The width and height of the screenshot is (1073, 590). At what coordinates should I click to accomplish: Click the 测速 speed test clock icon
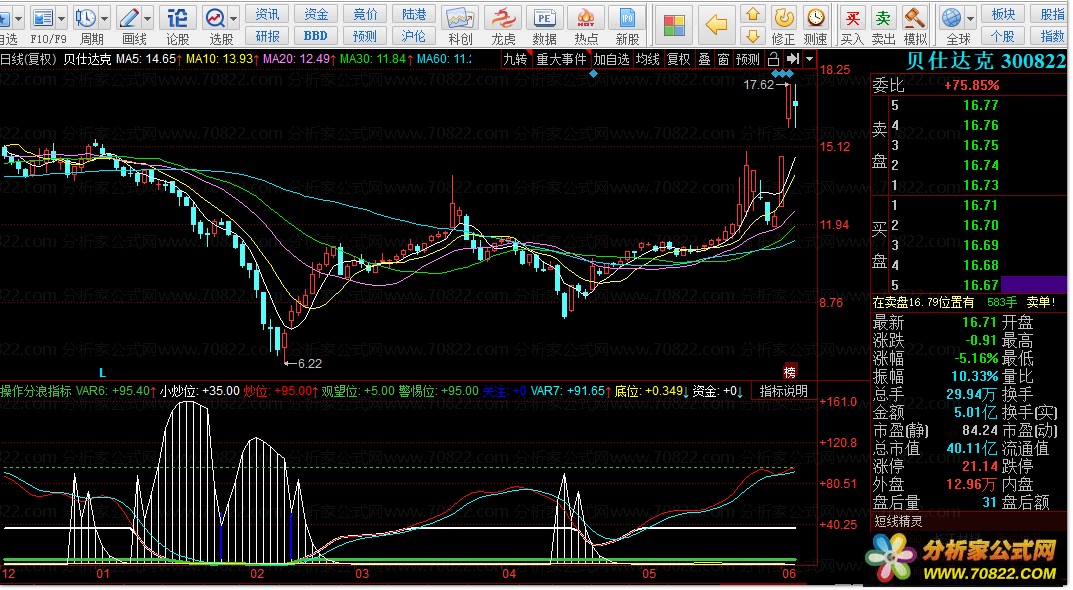coord(815,18)
